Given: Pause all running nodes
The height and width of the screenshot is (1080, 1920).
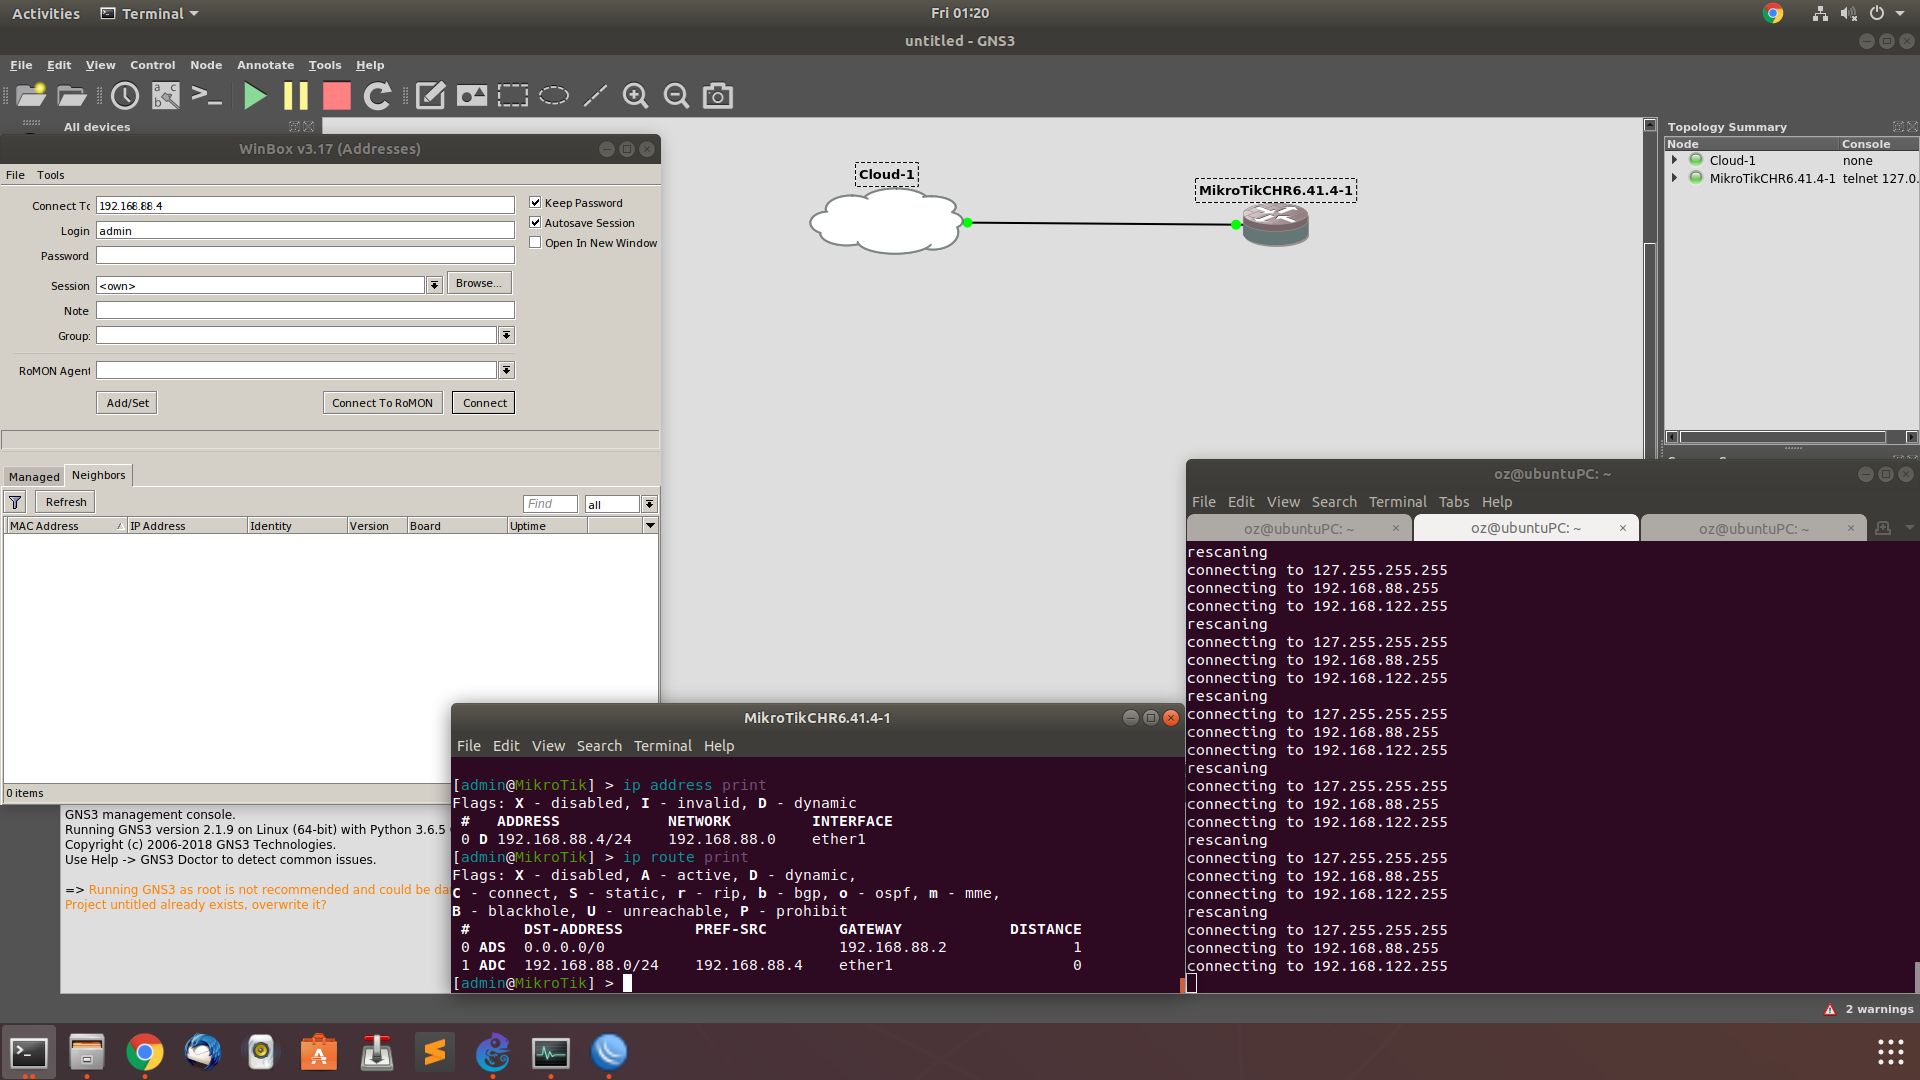Looking at the screenshot, I should tap(295, 96).
